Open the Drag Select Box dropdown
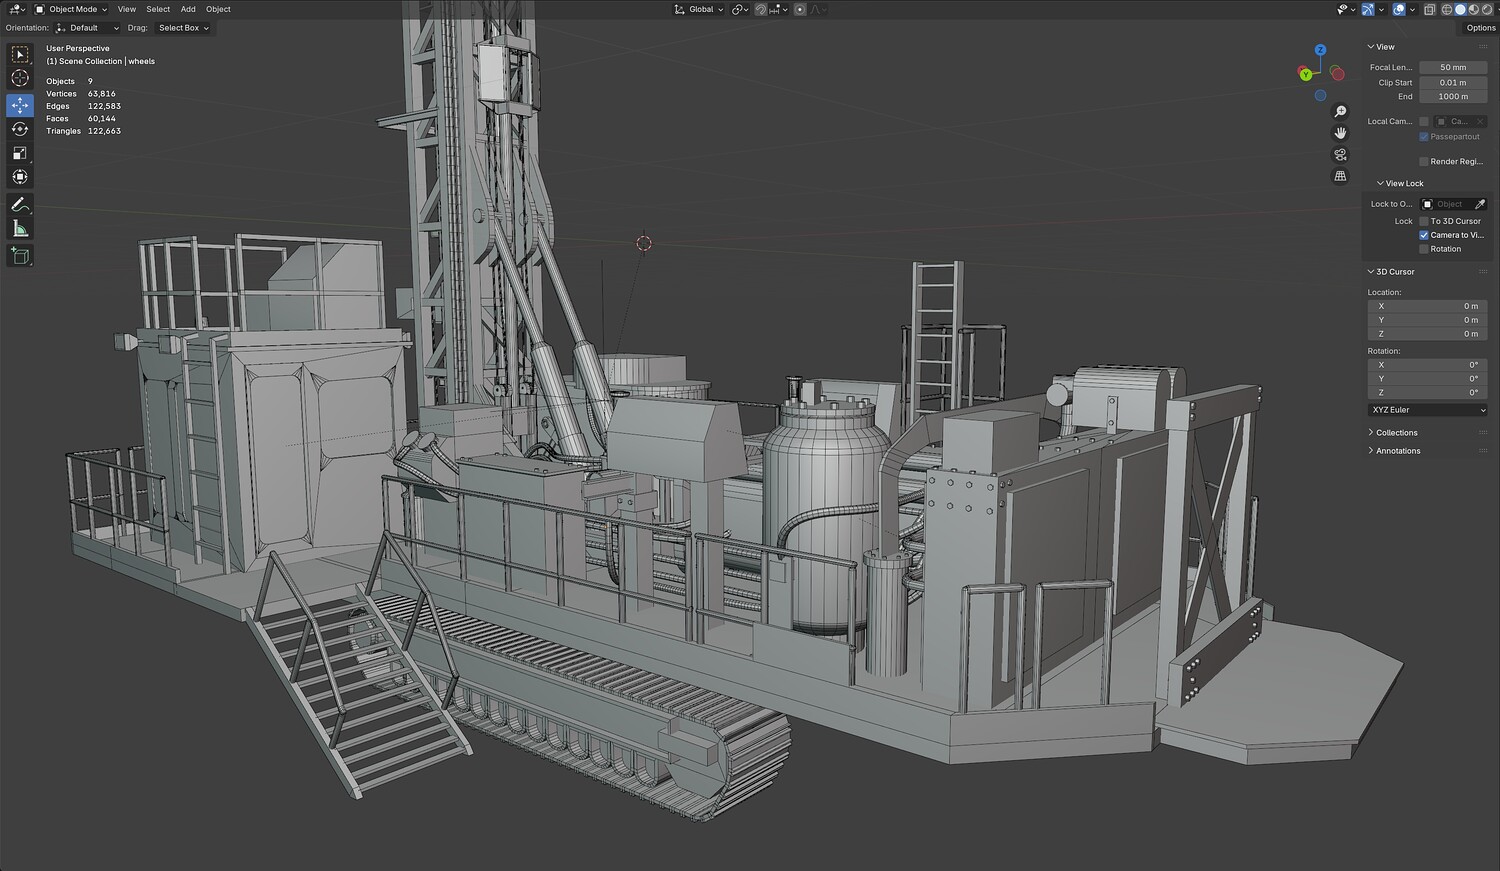 182,28
